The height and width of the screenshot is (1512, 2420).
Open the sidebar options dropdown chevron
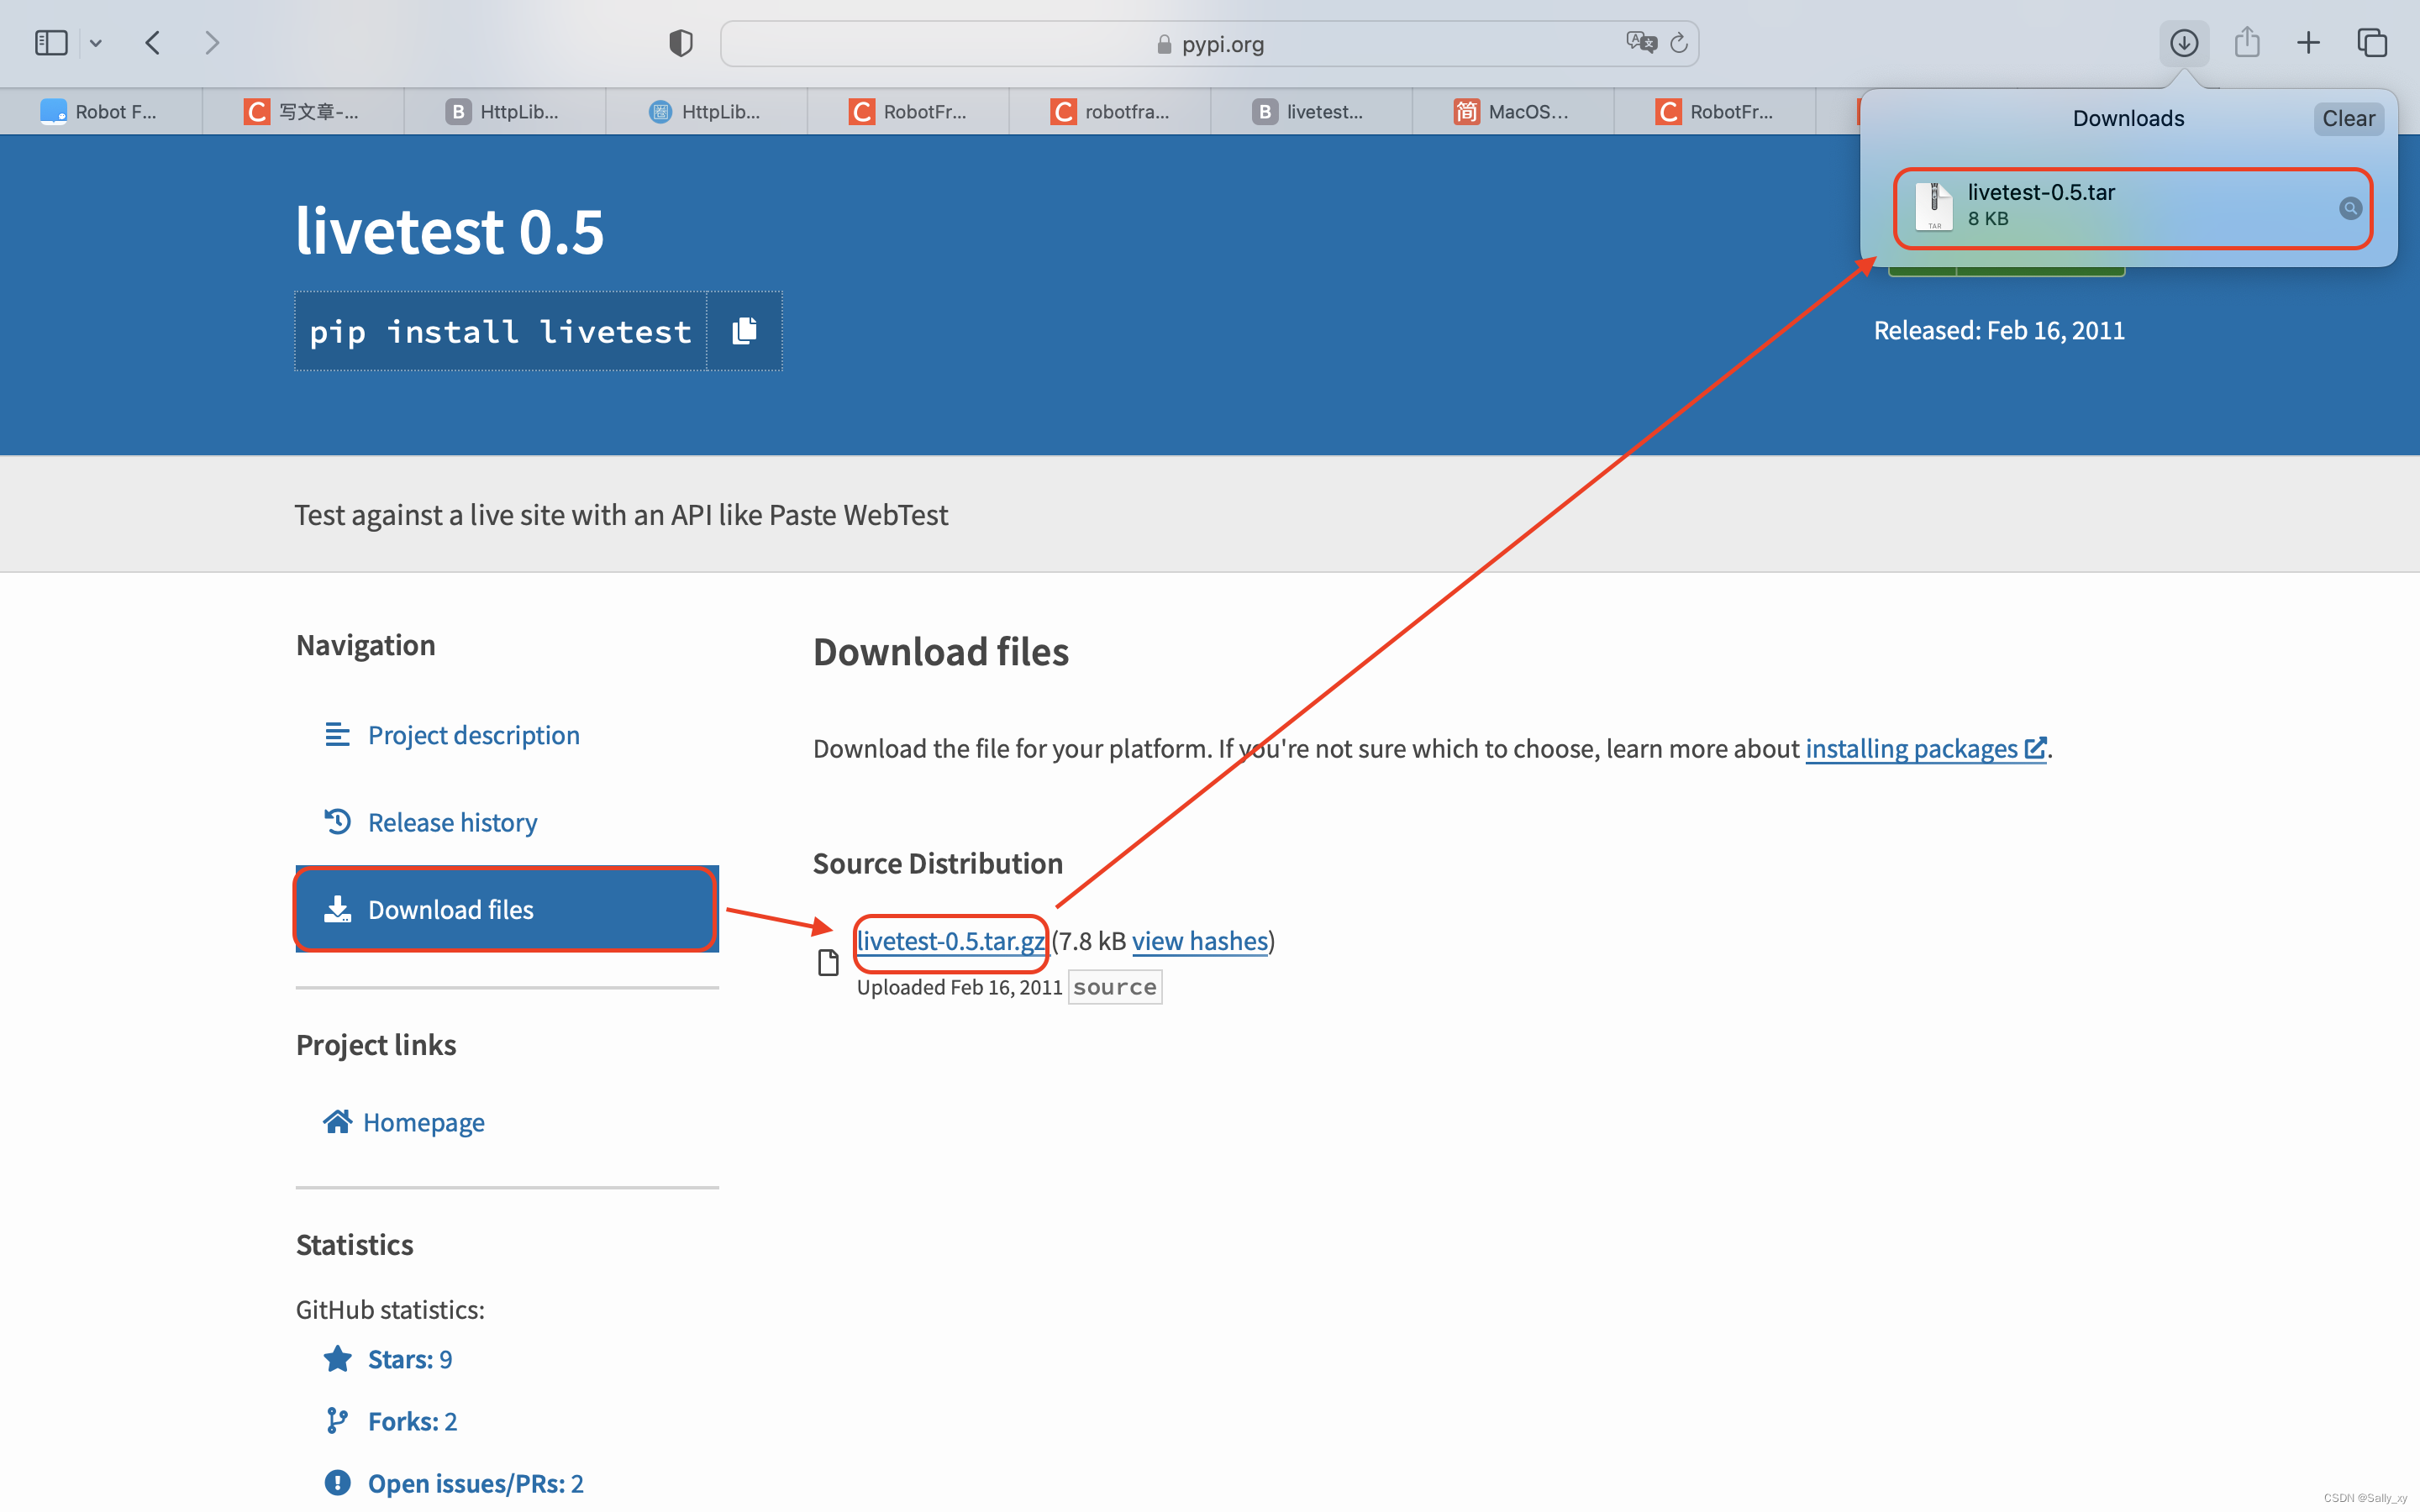[96, 43]
